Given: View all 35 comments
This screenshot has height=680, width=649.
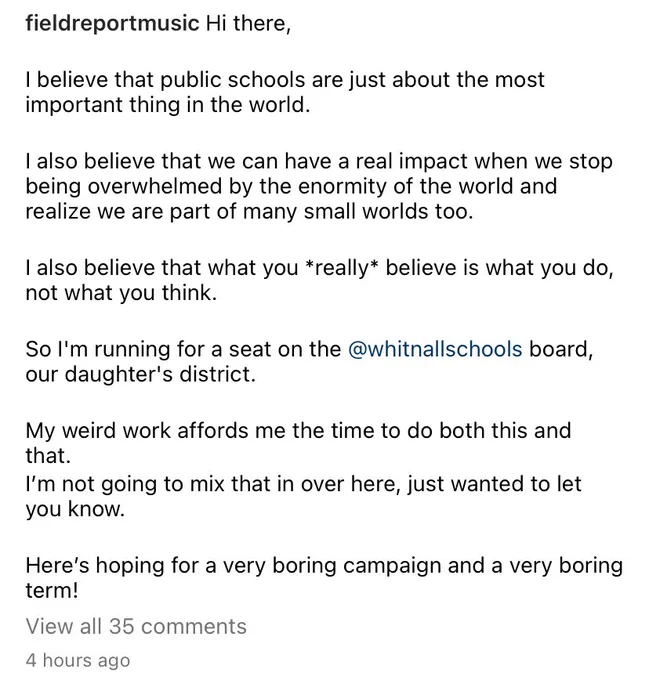Looking at the screenshot, I should tap(136, 627).
